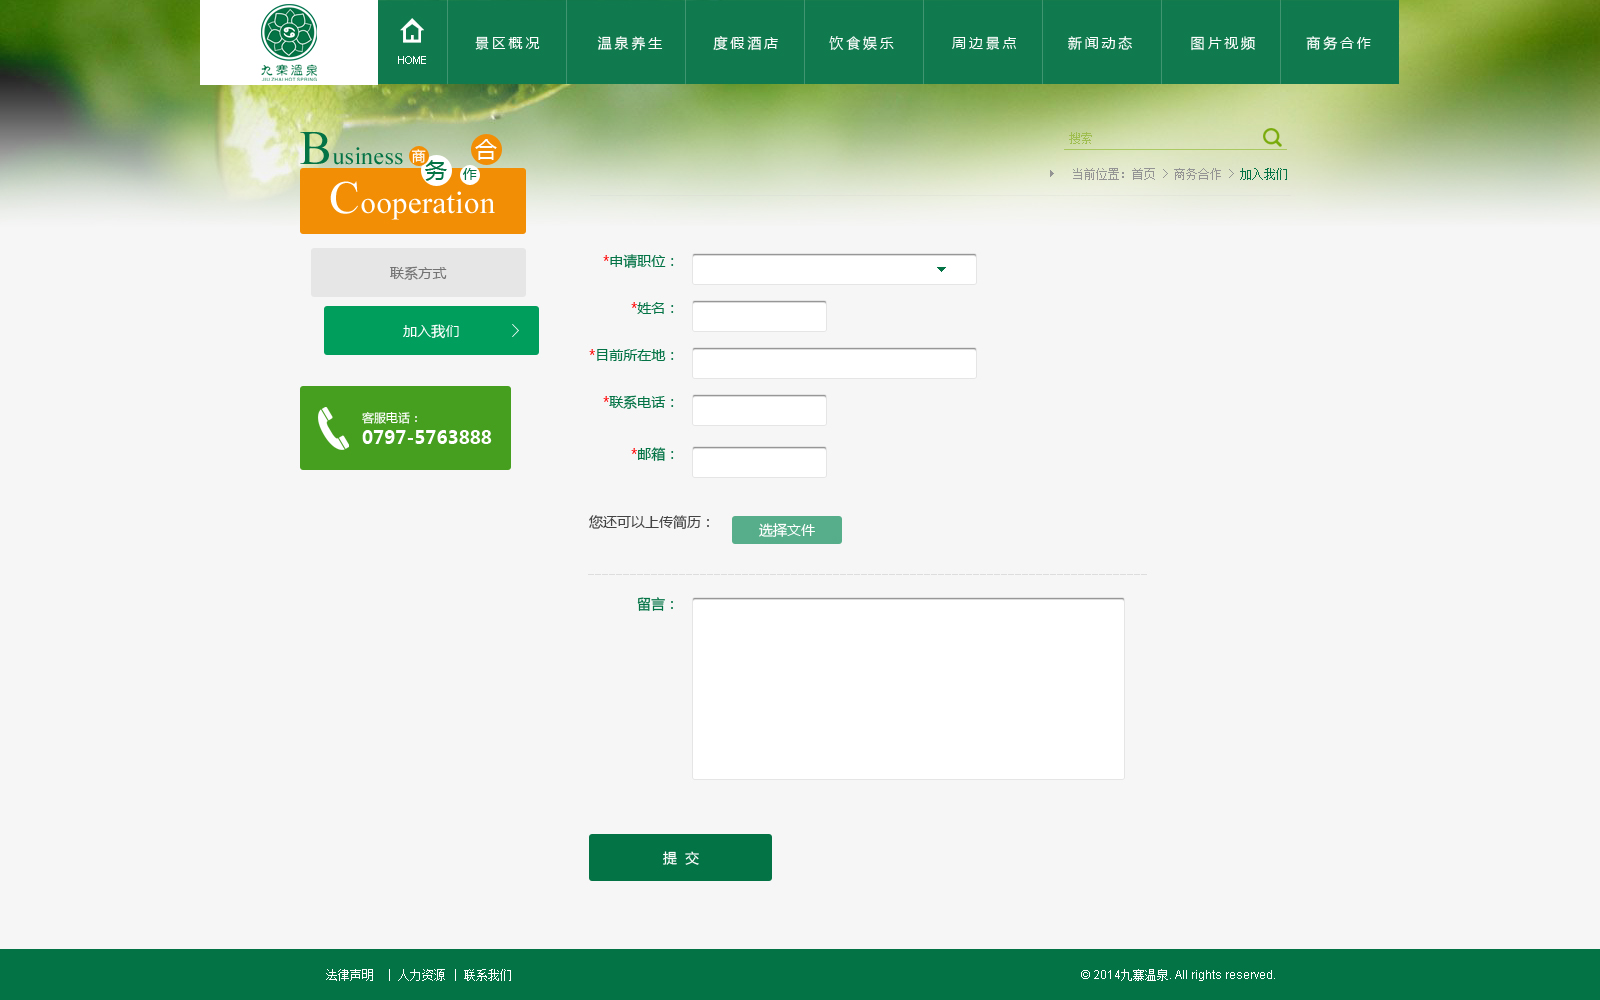
Task: Click the 九寨温泉 logo
Action: tap(289, 42)
